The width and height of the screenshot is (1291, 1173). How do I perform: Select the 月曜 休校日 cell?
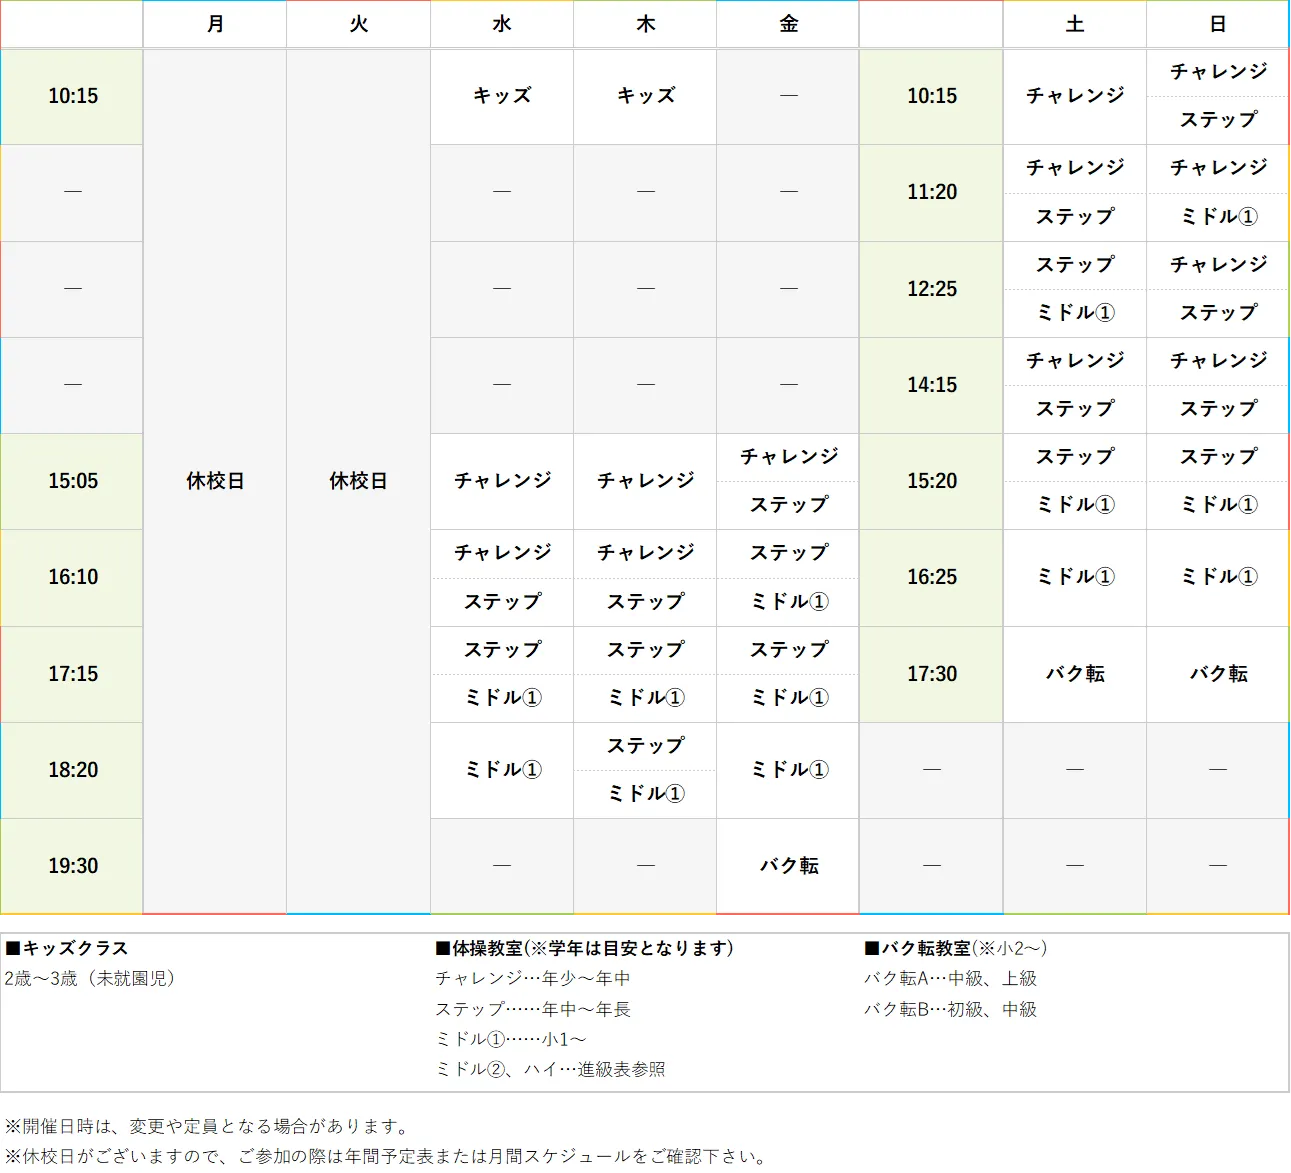tap(214, 481)
